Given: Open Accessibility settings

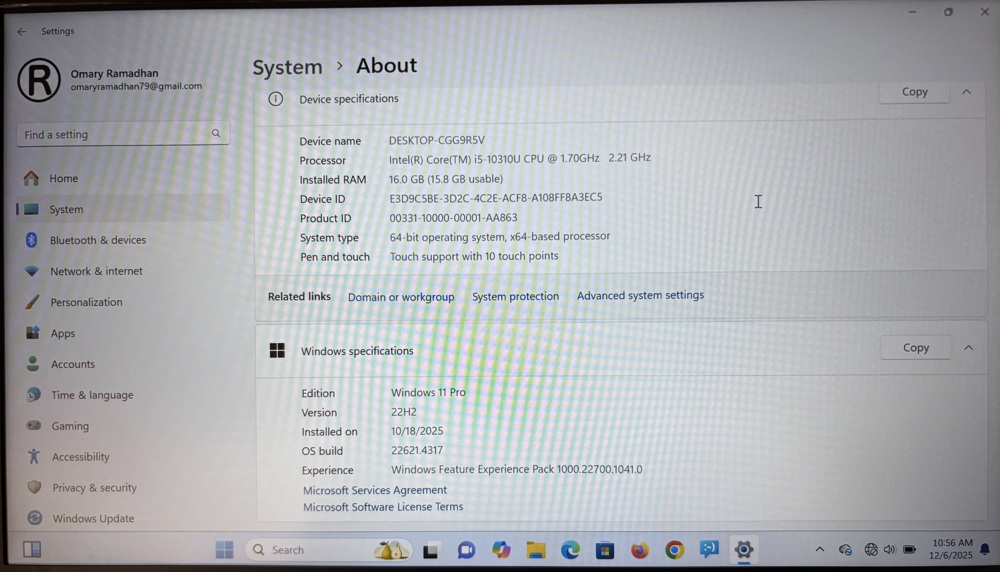Looking at the screenshot, I should (x=80, y=457).
